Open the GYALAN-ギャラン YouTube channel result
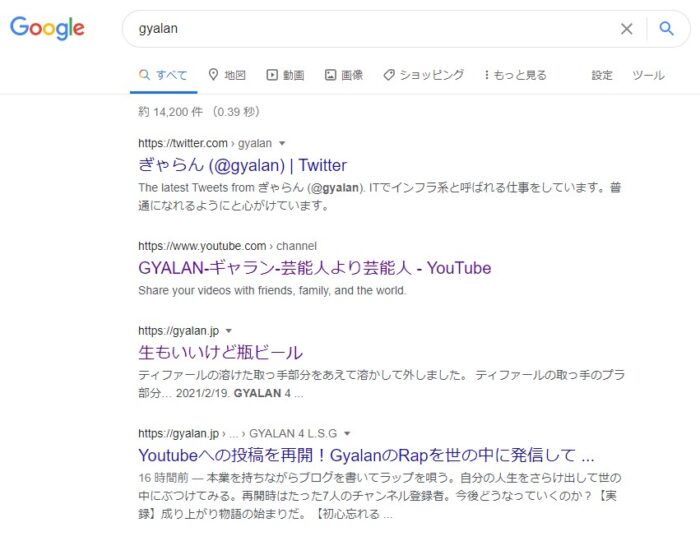This screenshot has height=541, width=700. click(315, 268)
